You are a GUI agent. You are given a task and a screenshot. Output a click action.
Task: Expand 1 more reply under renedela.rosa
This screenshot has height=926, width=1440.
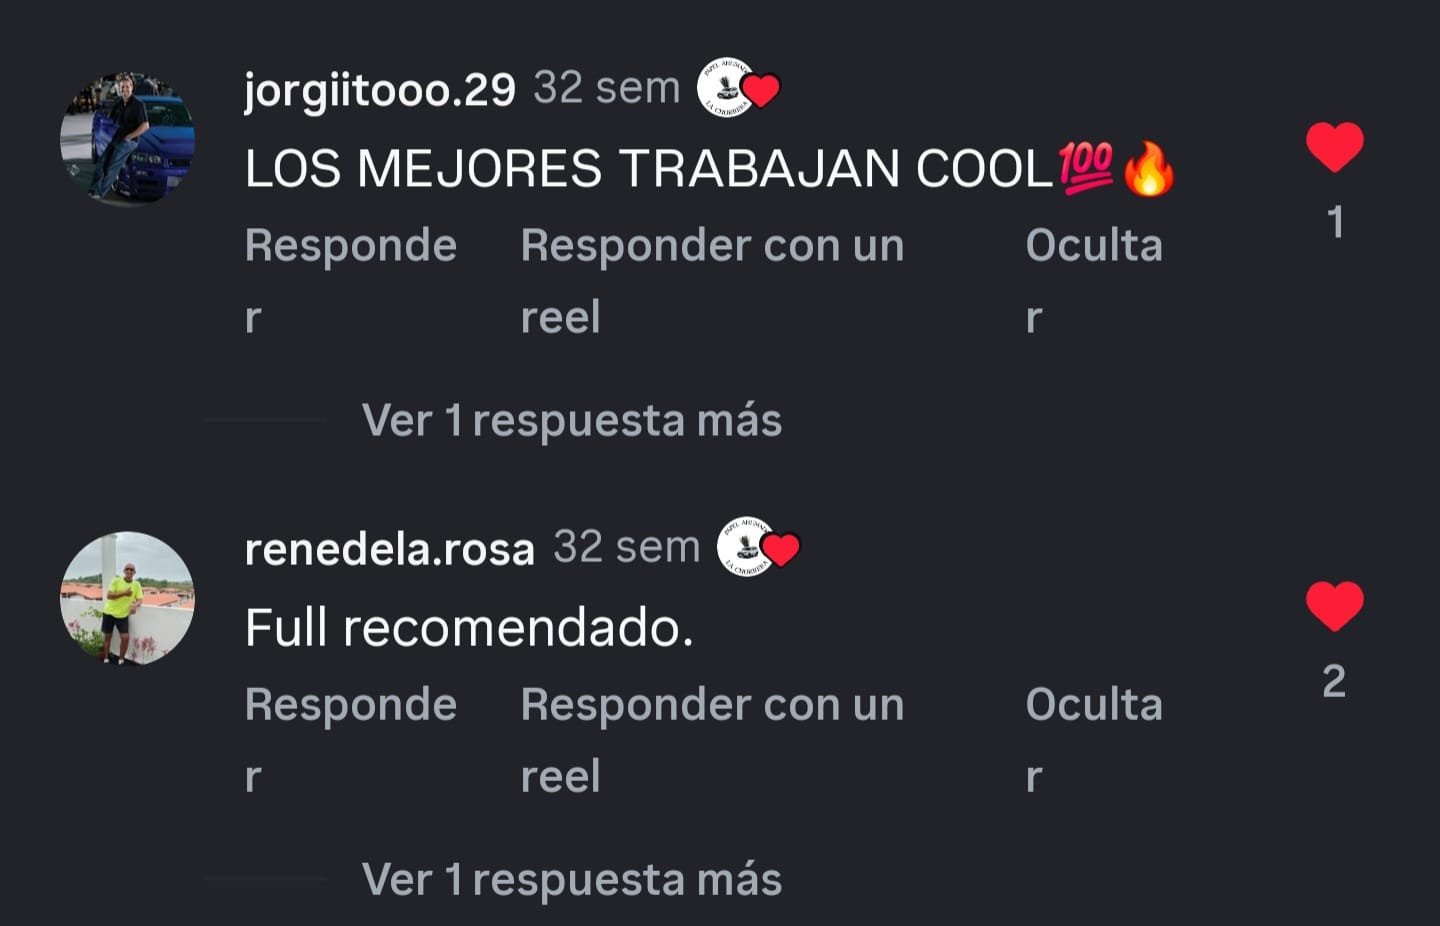572,879
